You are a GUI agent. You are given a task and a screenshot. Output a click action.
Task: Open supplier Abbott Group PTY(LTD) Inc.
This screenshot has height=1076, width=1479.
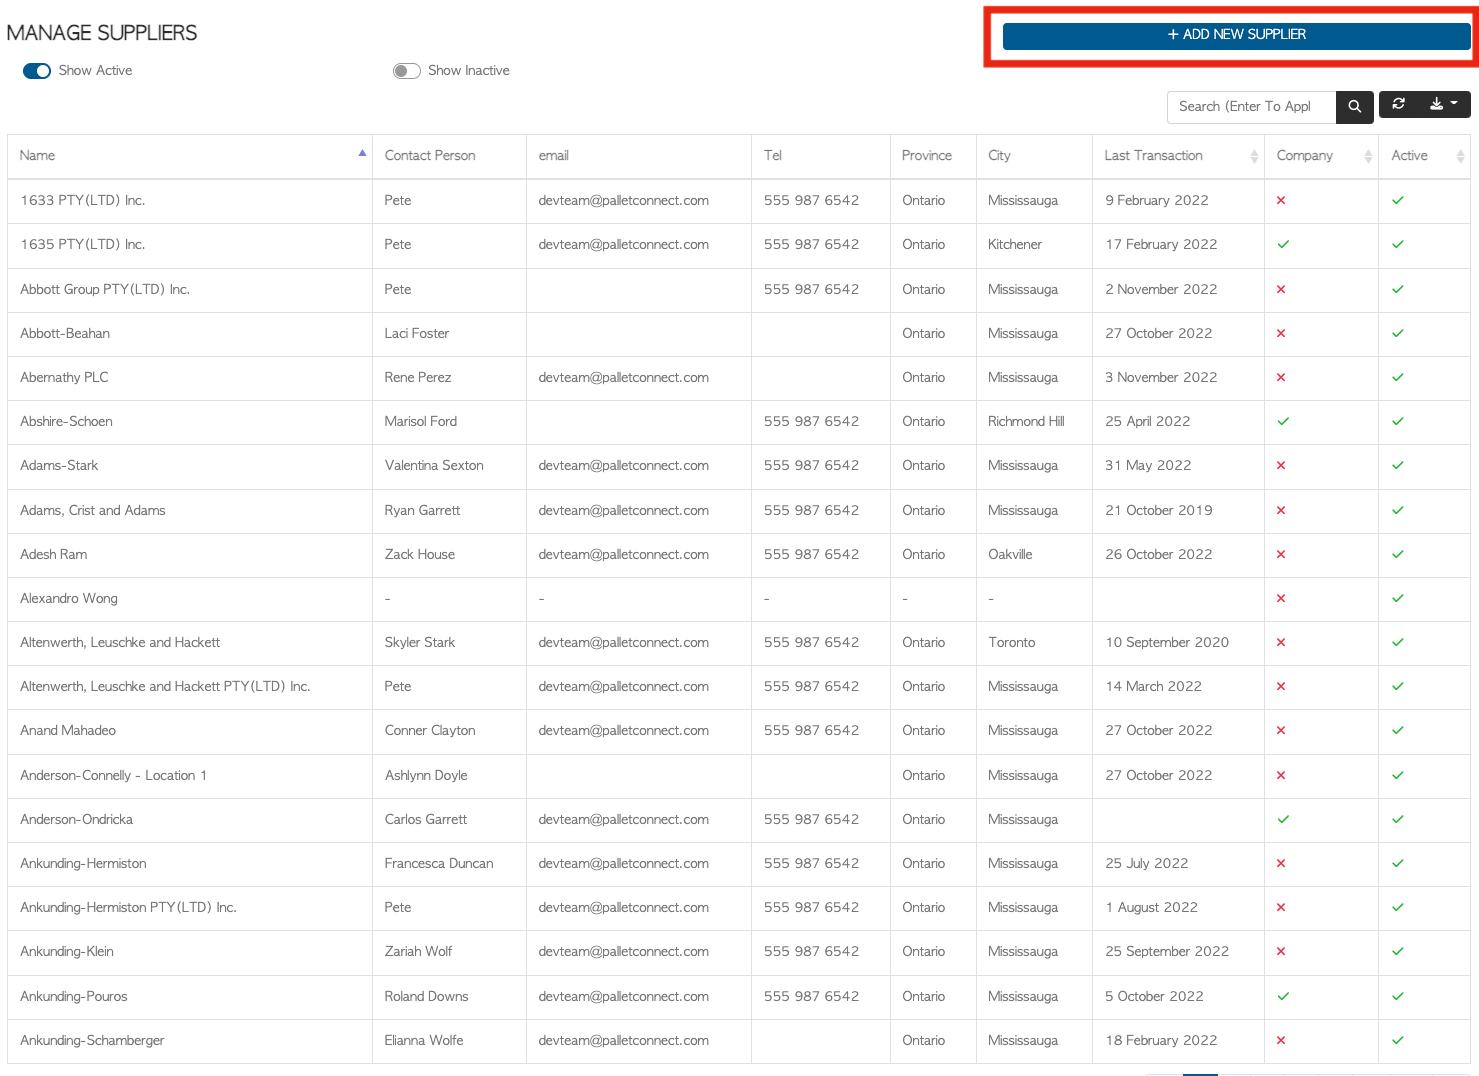(105, 290)
